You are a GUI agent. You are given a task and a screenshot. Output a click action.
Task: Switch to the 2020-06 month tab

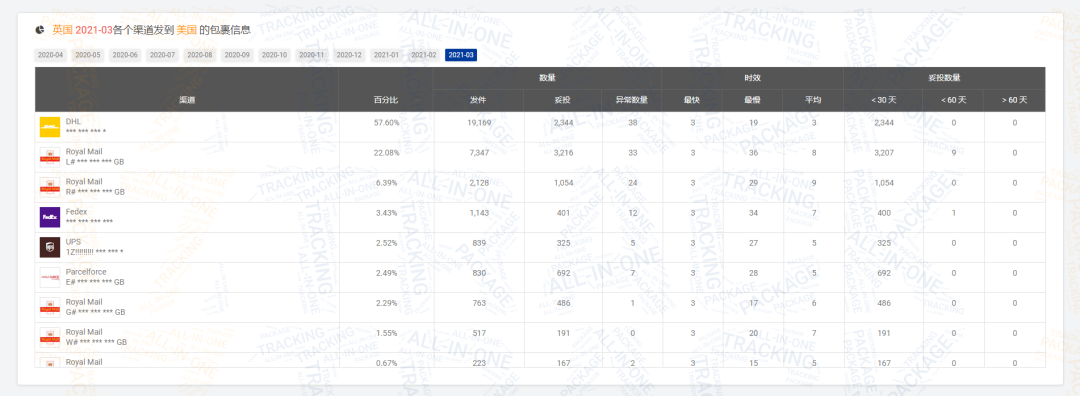pos(125,55)
